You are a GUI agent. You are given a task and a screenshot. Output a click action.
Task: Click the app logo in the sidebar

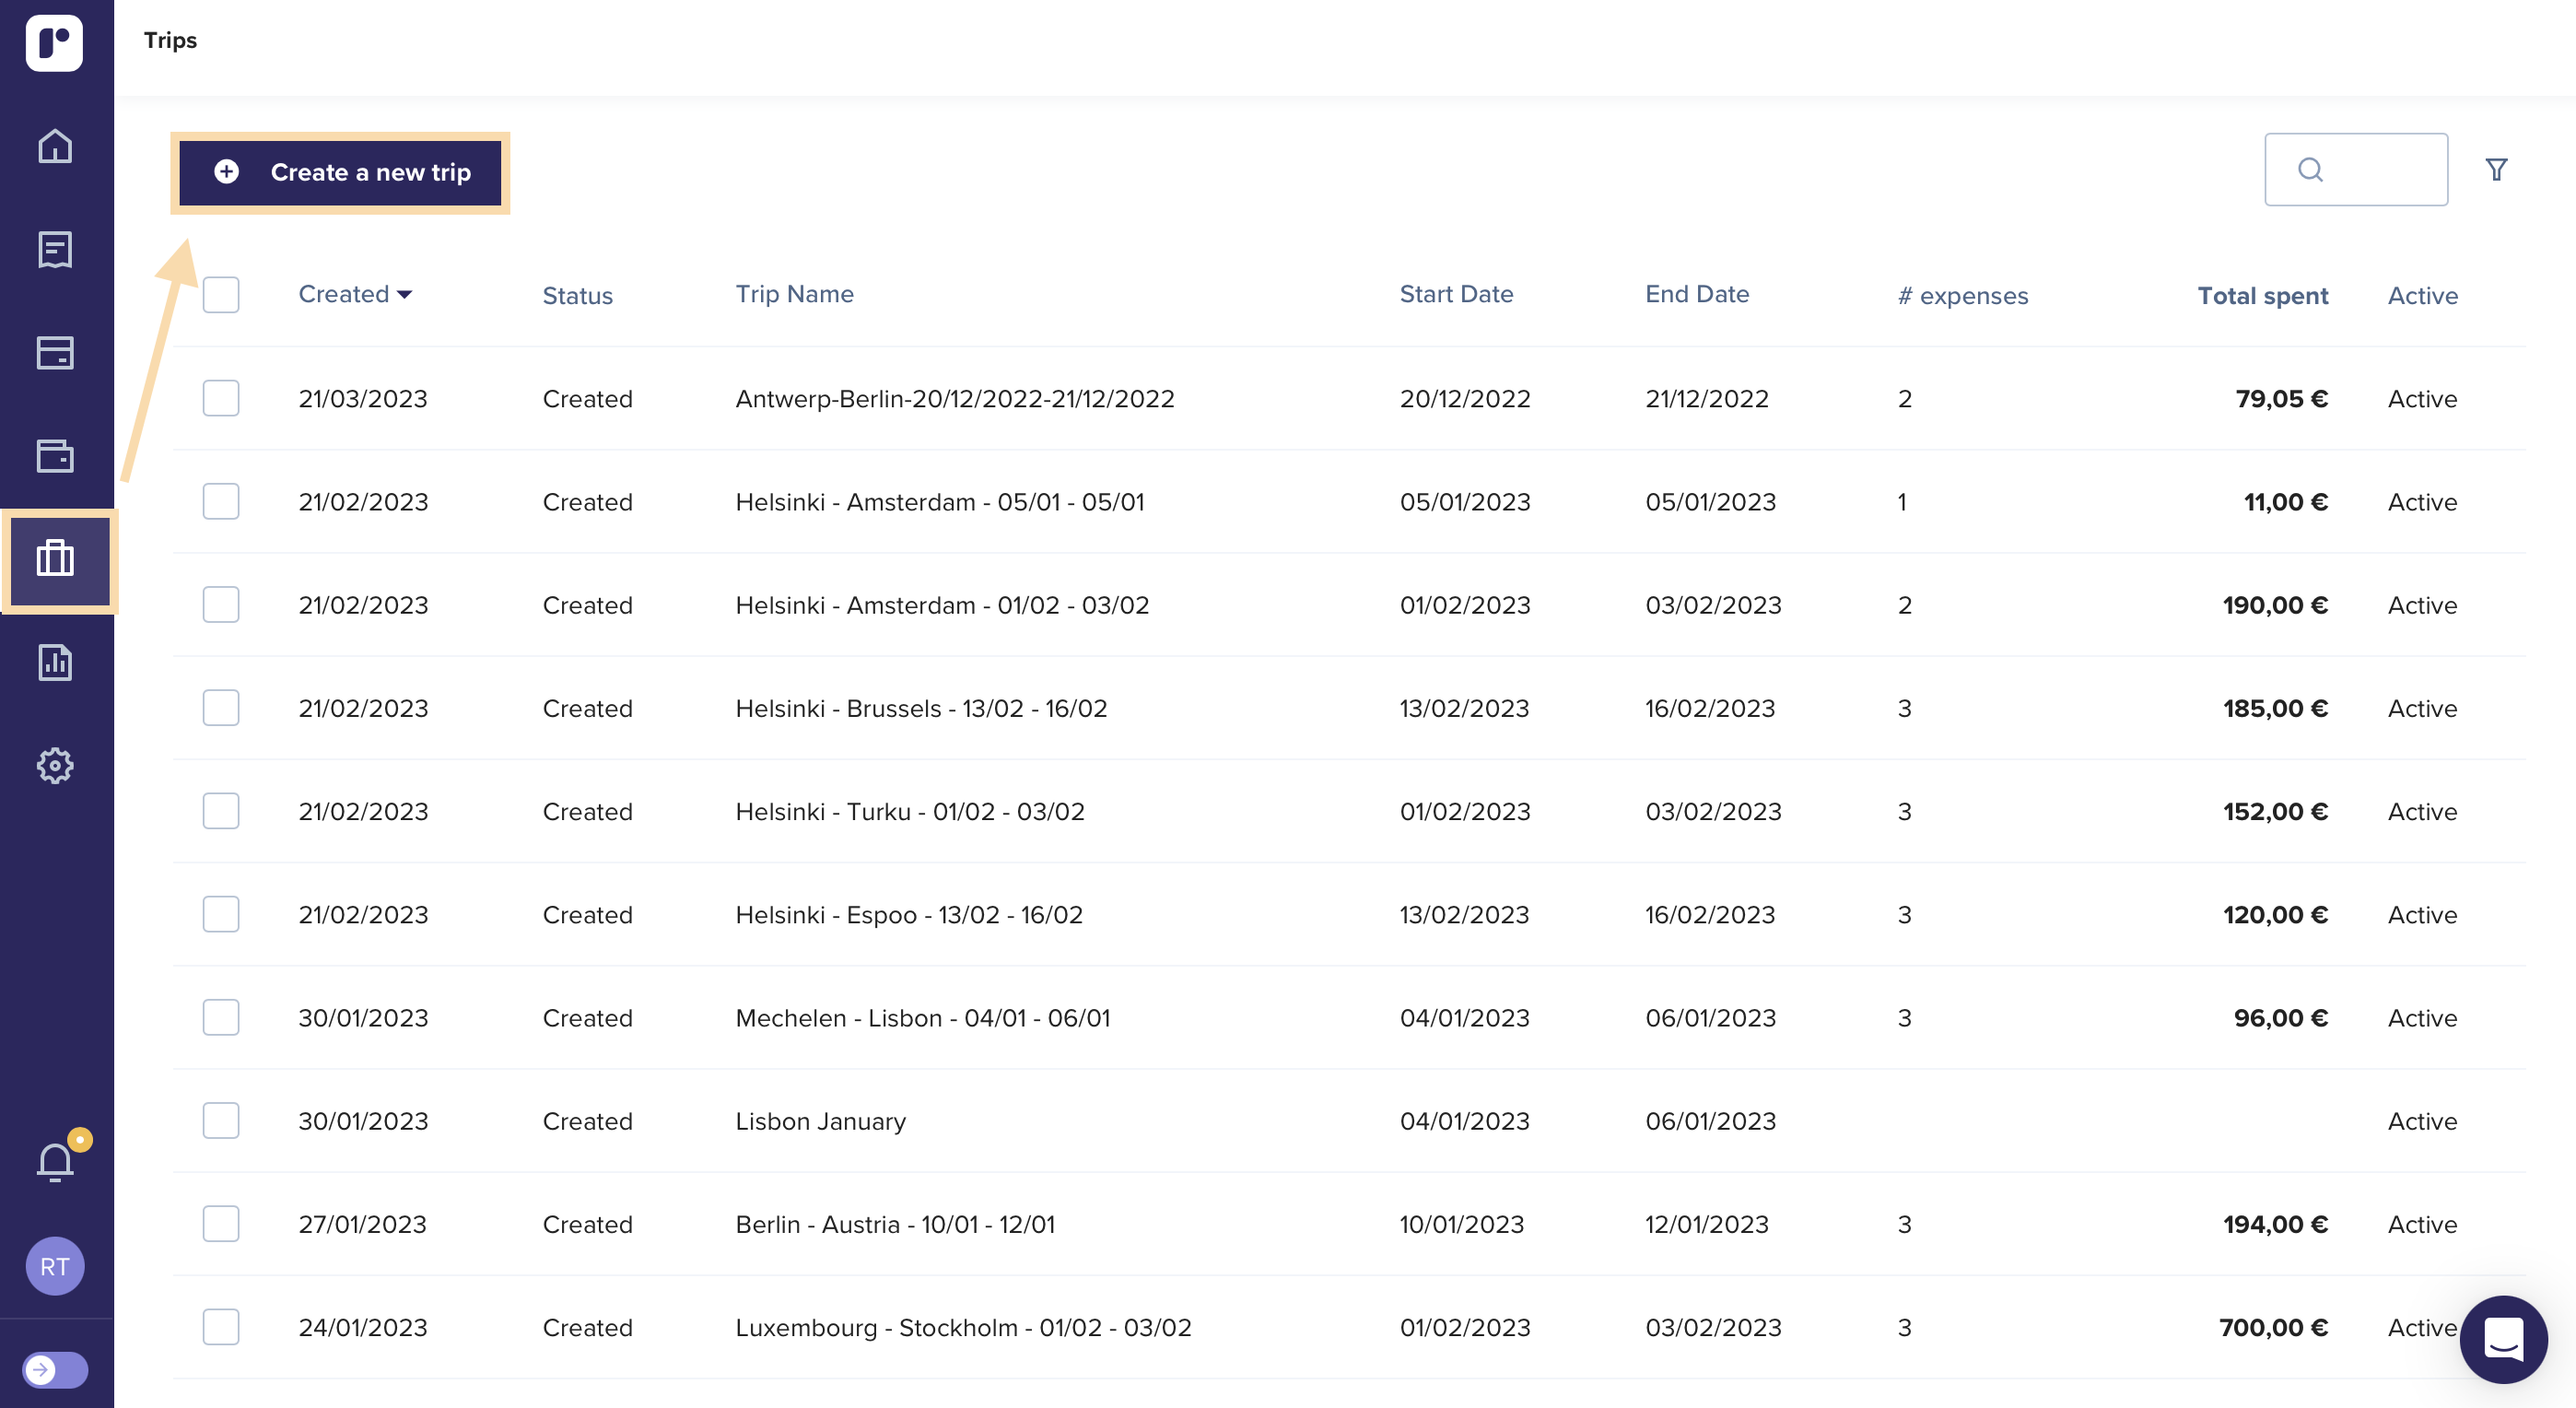[x=54, y=42]
